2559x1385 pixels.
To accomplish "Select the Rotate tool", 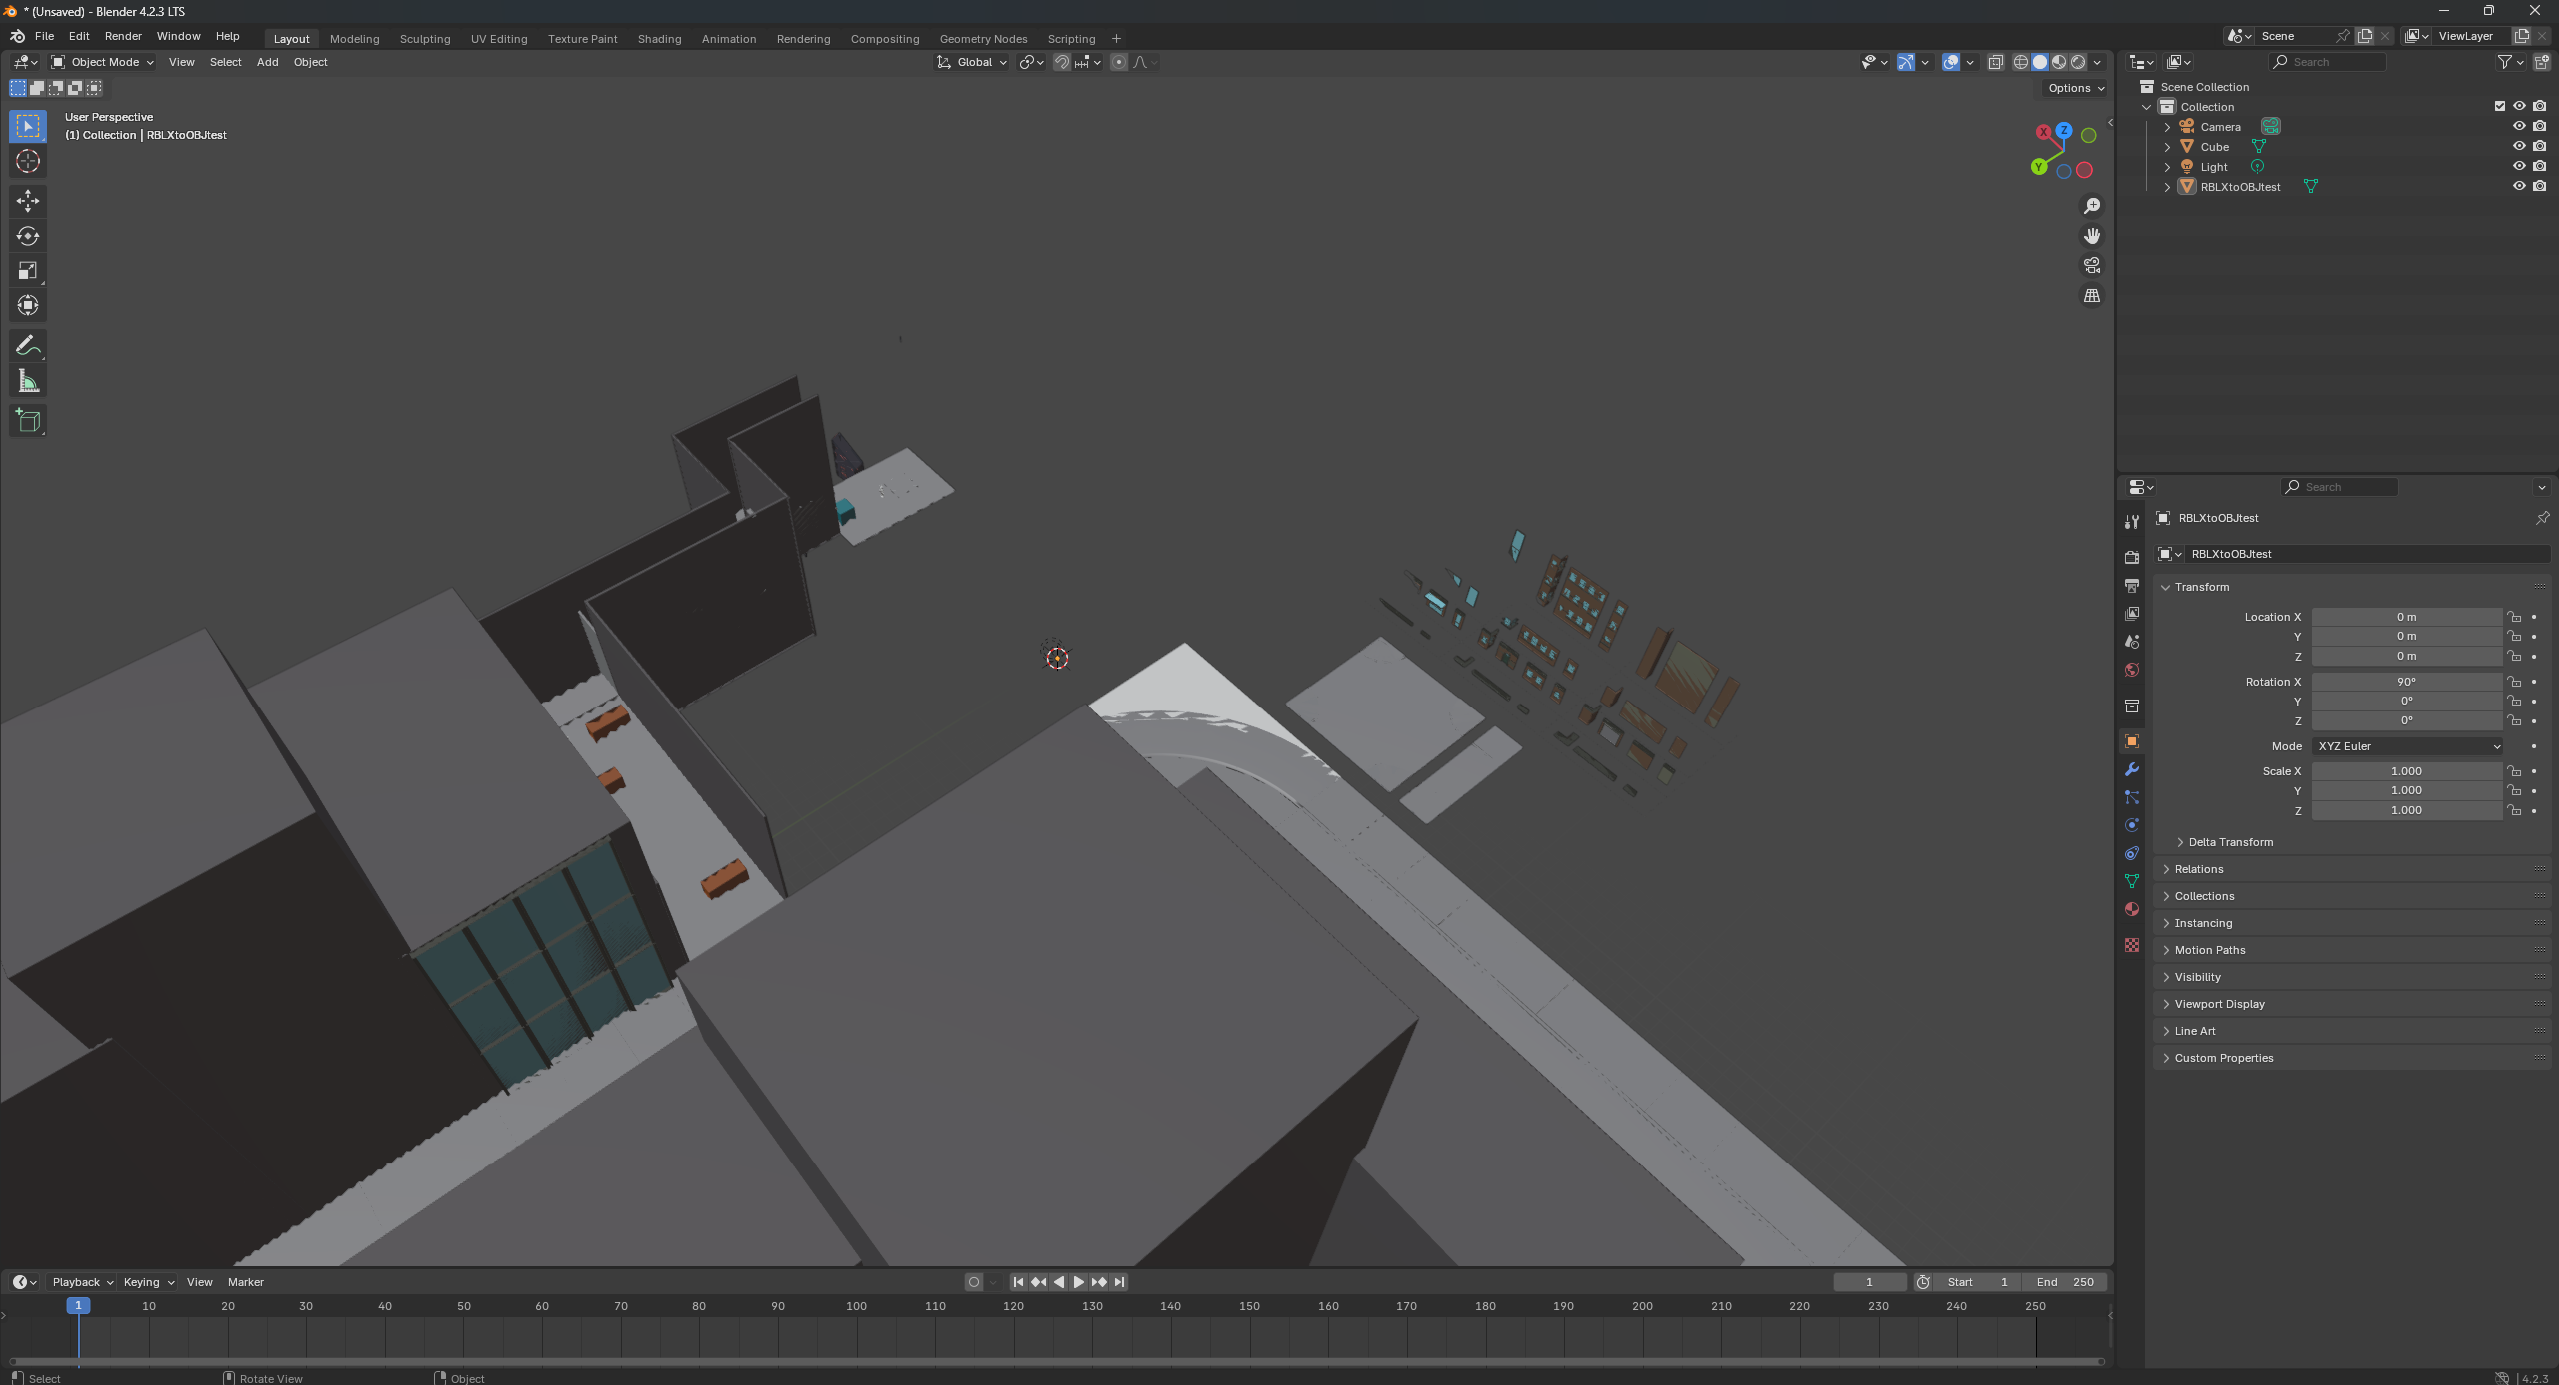I will click(x=28, y=236).
